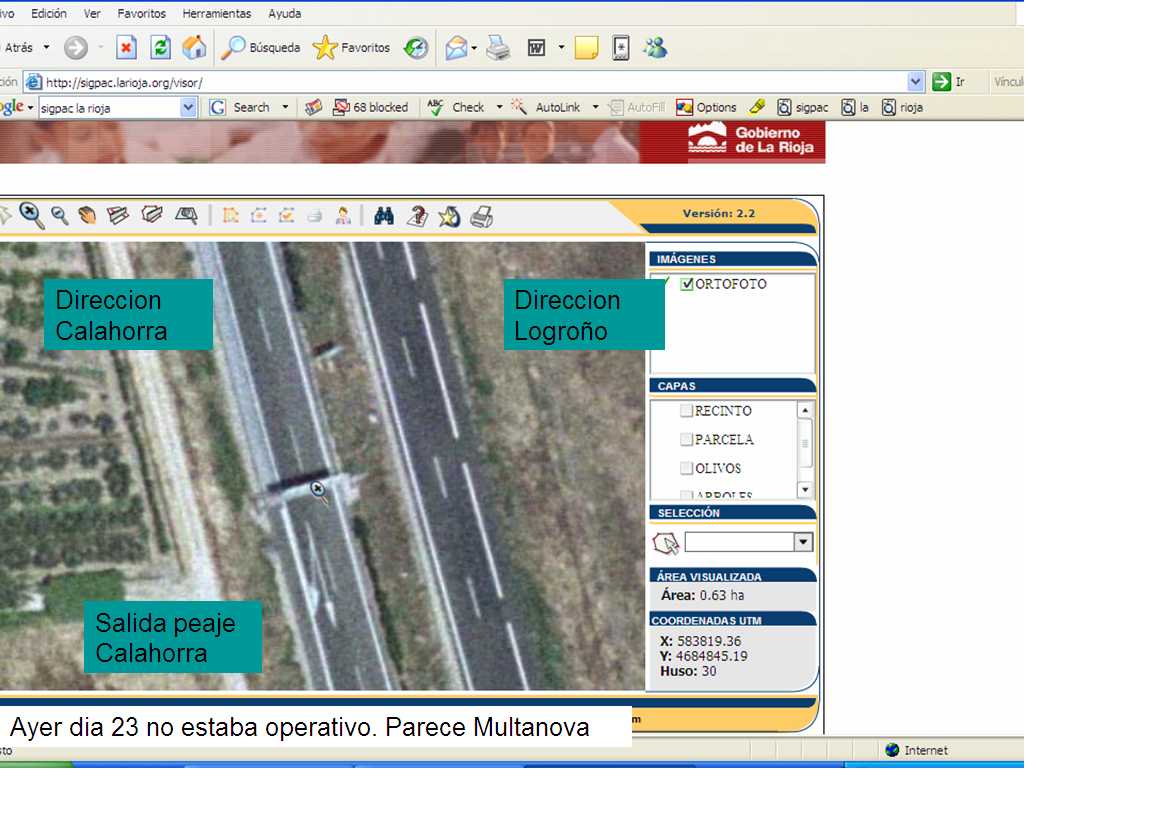Screen dimensions: 1169x827
Task: Click the binoculars search icon
Action: pos(384,216)
